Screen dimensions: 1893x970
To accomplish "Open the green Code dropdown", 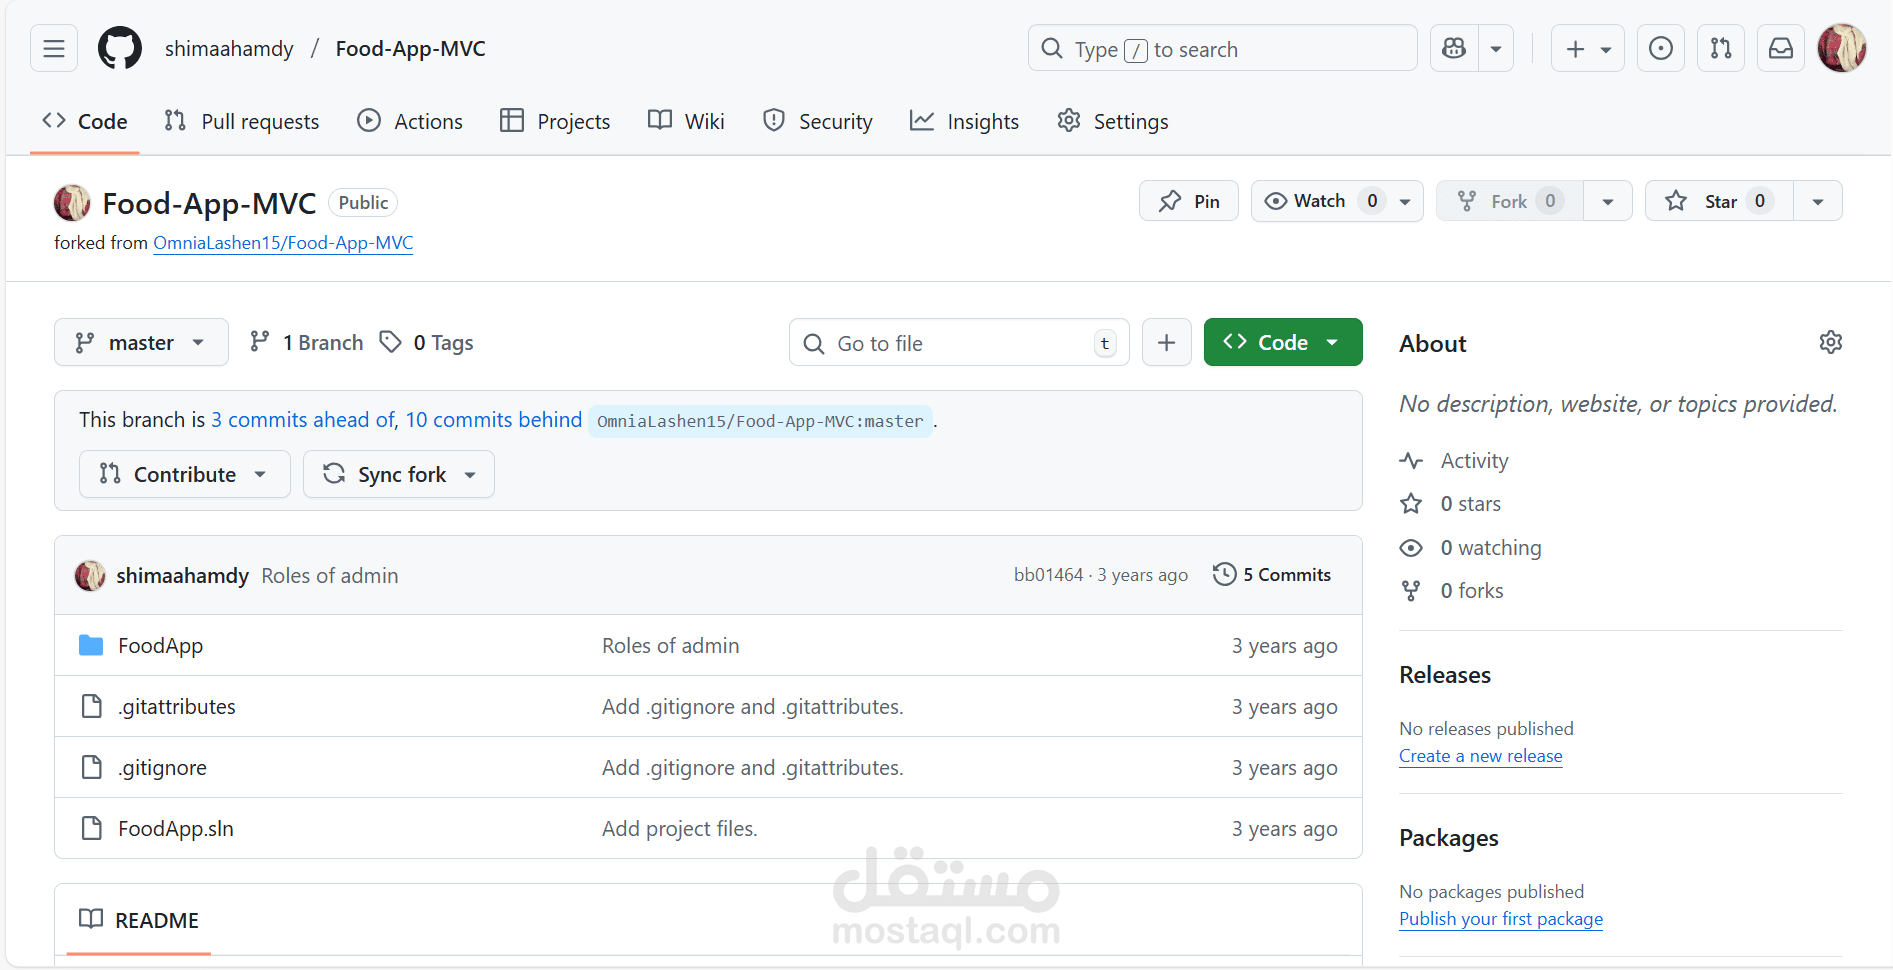I will [1283, 343].
